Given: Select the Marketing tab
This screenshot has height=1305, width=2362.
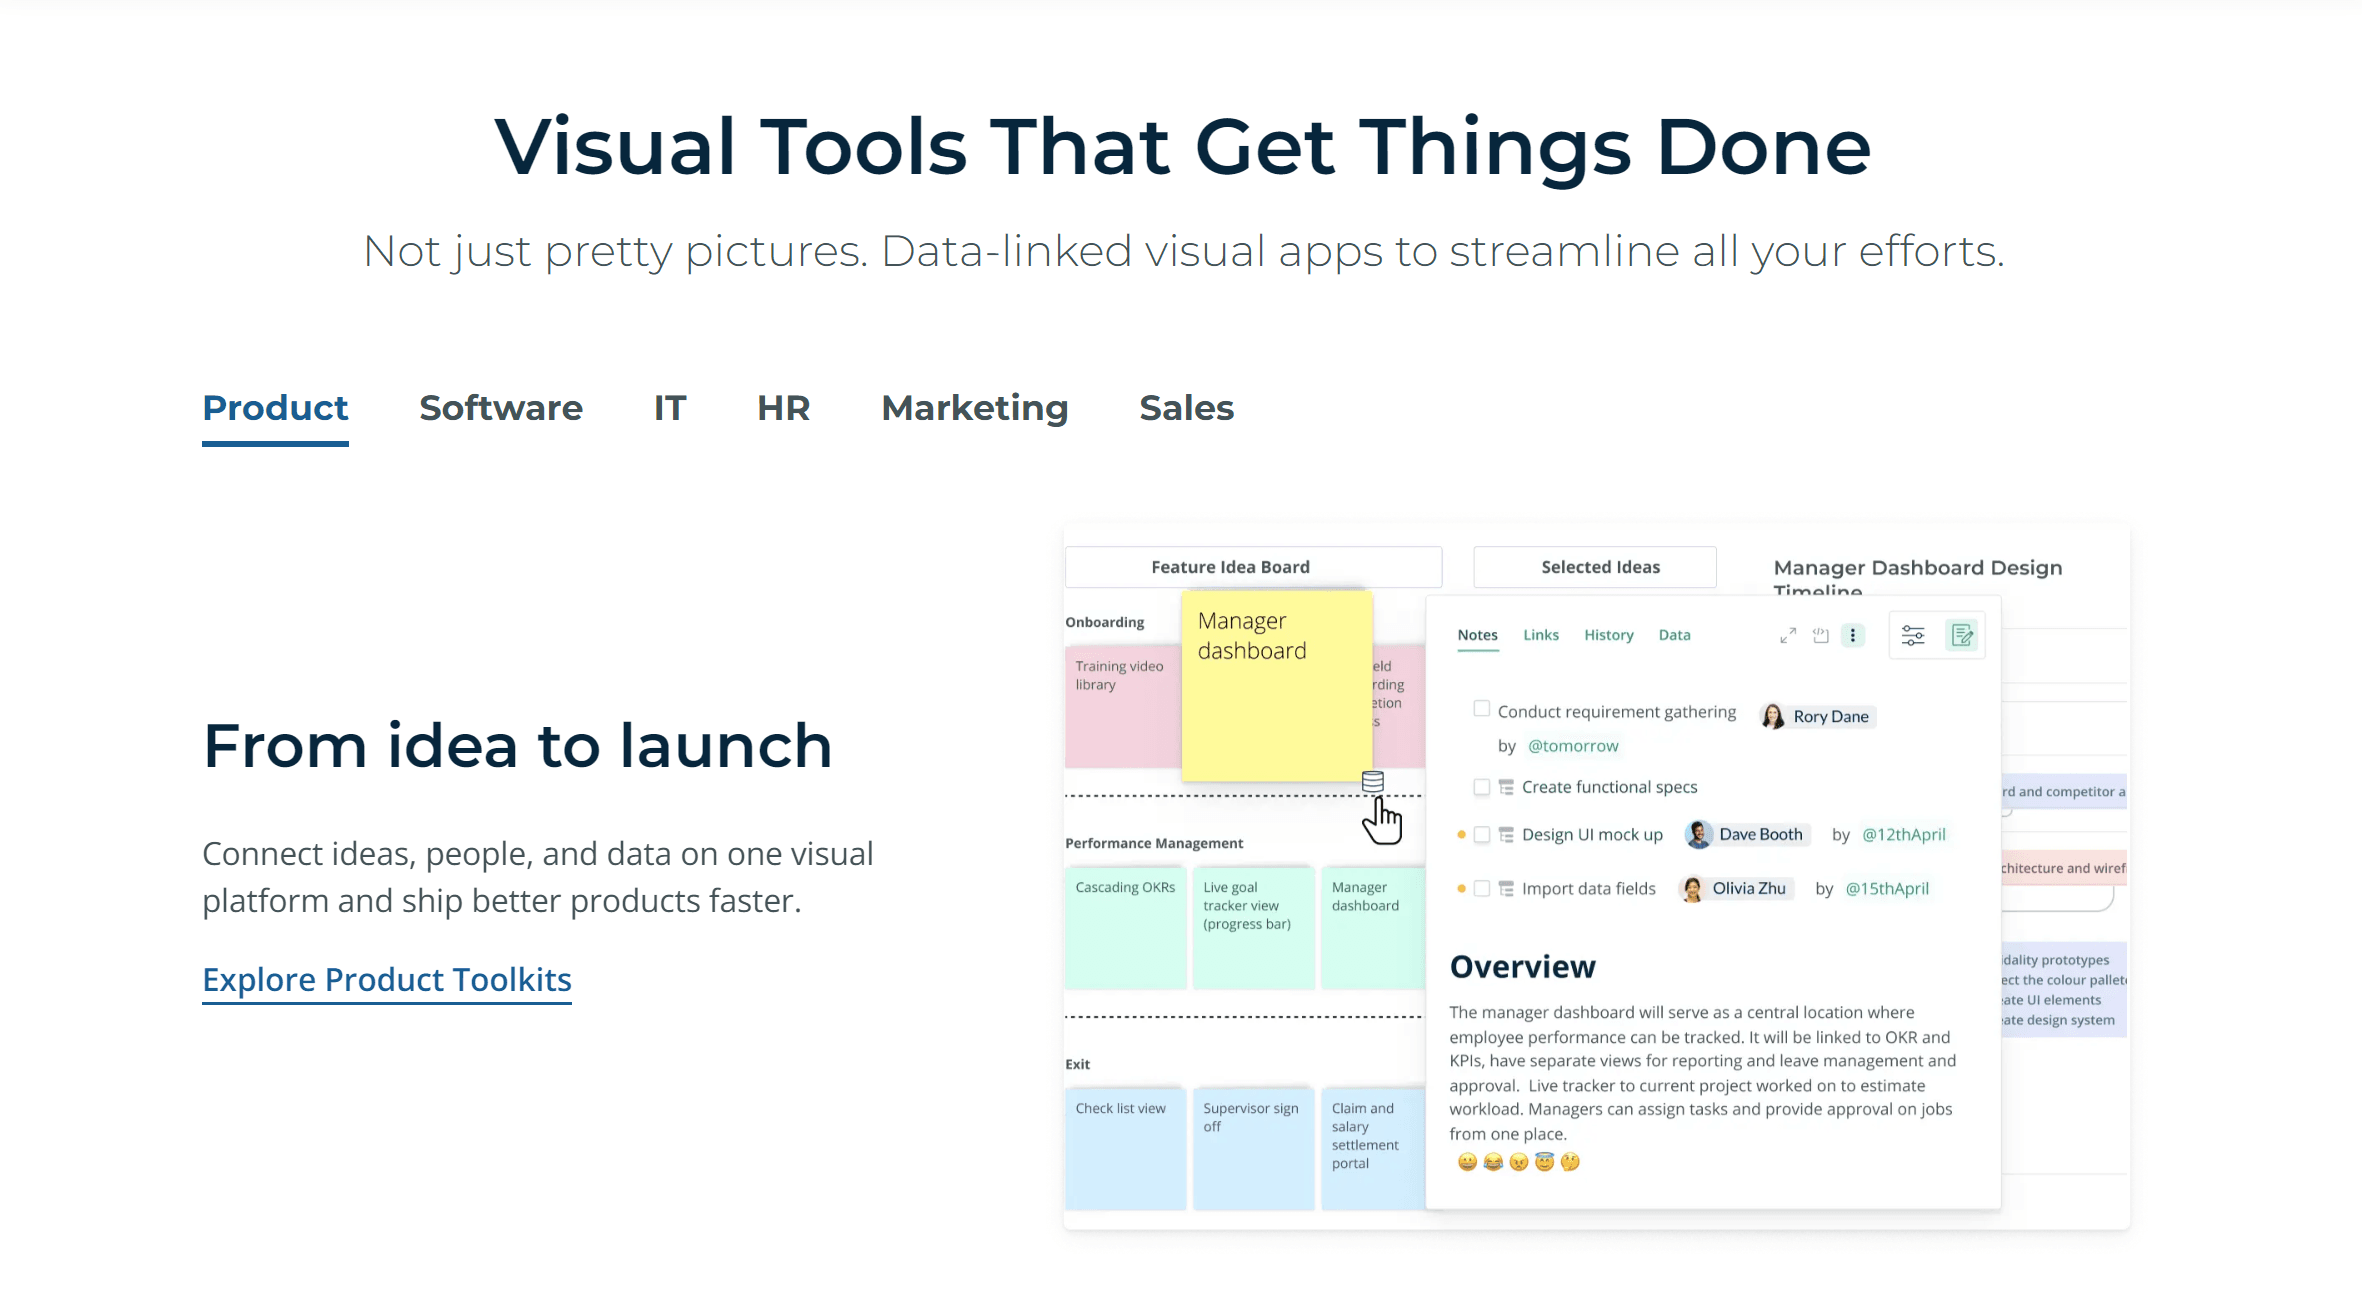Looking at the screenshot, I should click(x=974, y=408).
